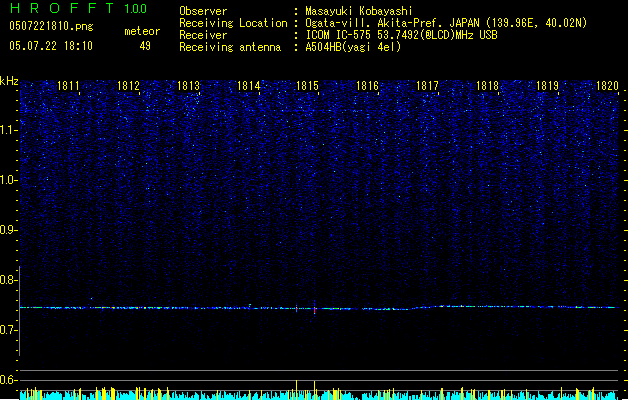Click the red meteor echo spike after 1815
629x400 pixels.
[314, 310]
